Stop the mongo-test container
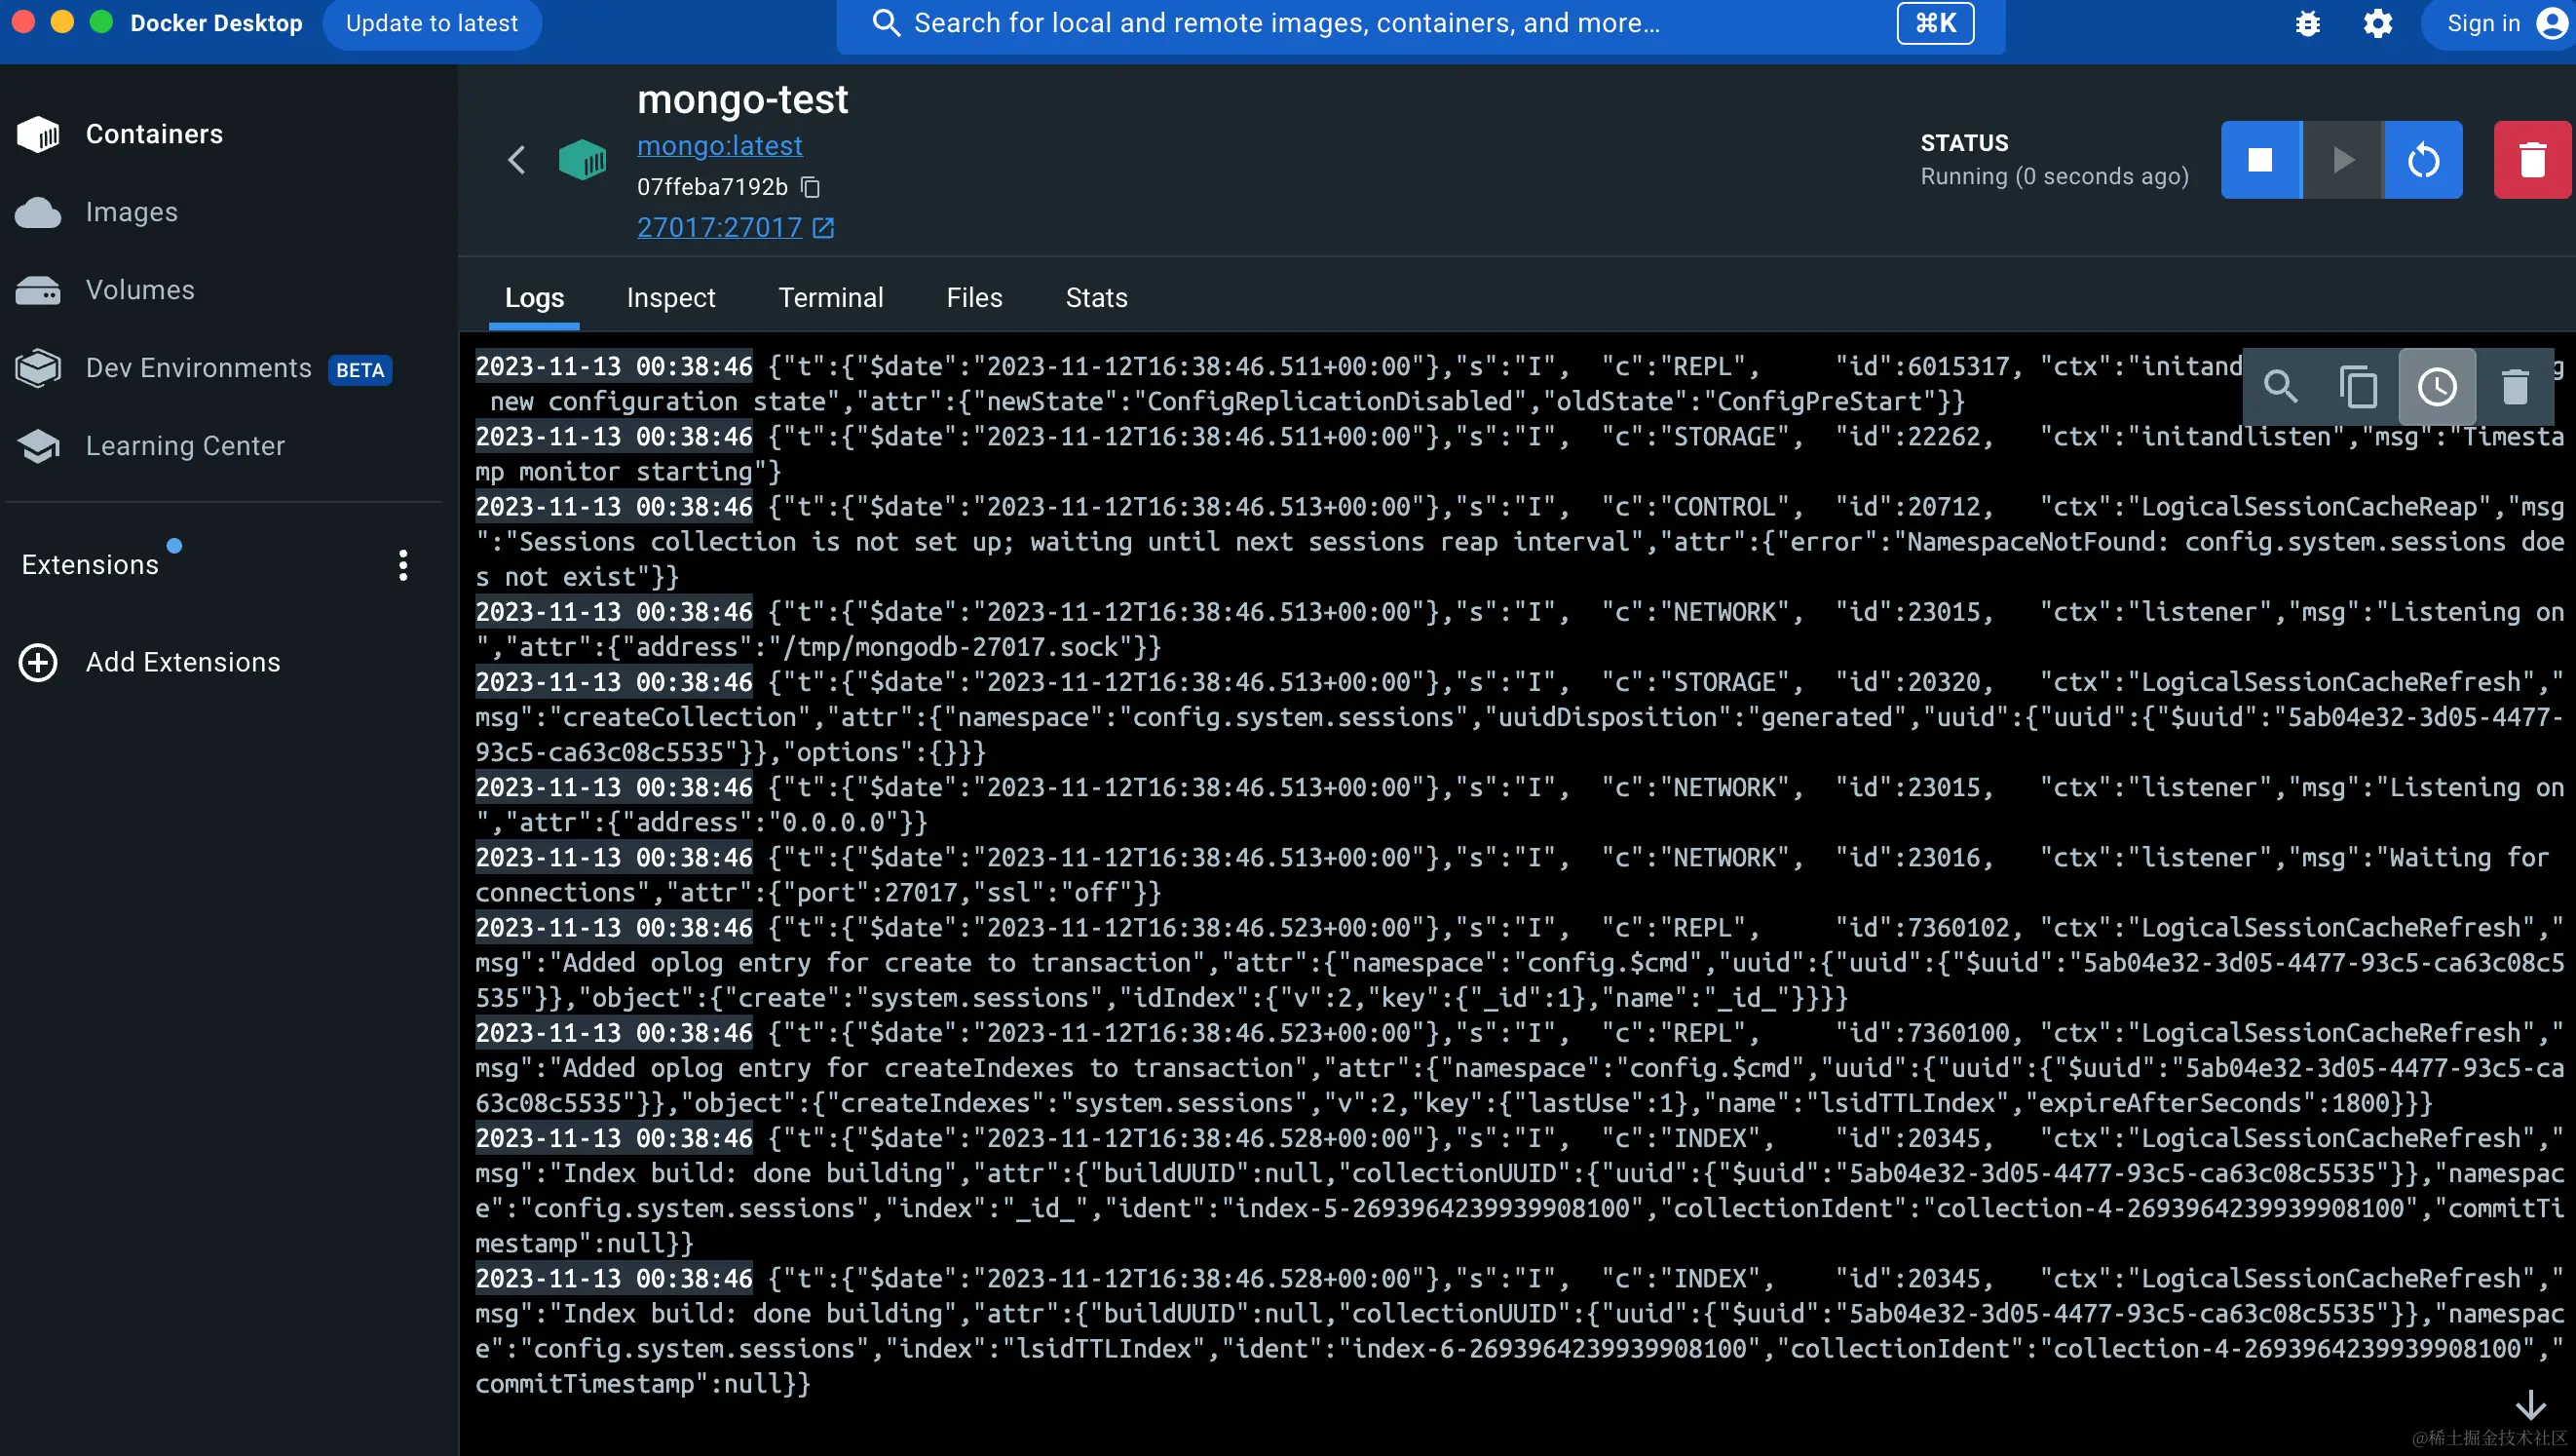This screenshot has height=1456, width=2576. [2260, 160]
